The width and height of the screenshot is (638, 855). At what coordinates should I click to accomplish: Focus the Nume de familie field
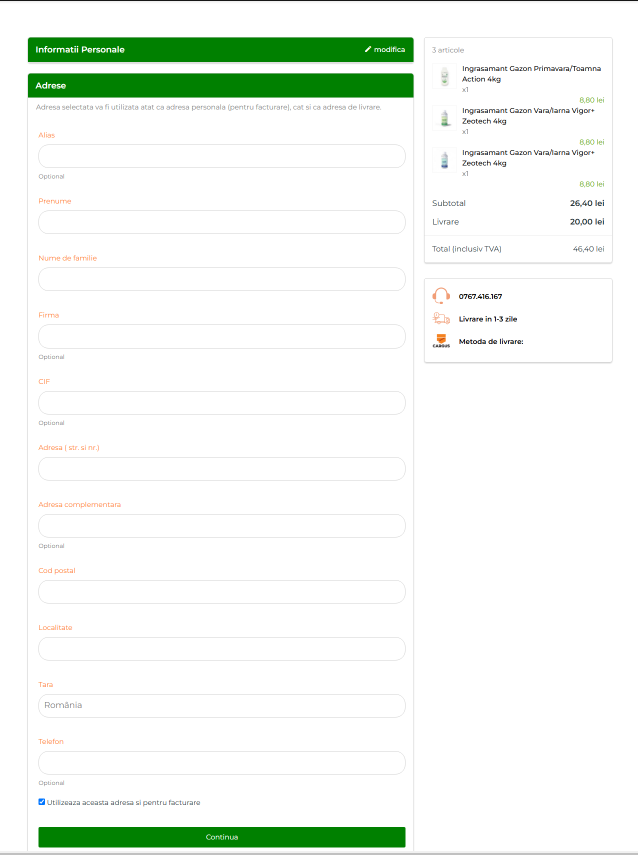[222, 279]
